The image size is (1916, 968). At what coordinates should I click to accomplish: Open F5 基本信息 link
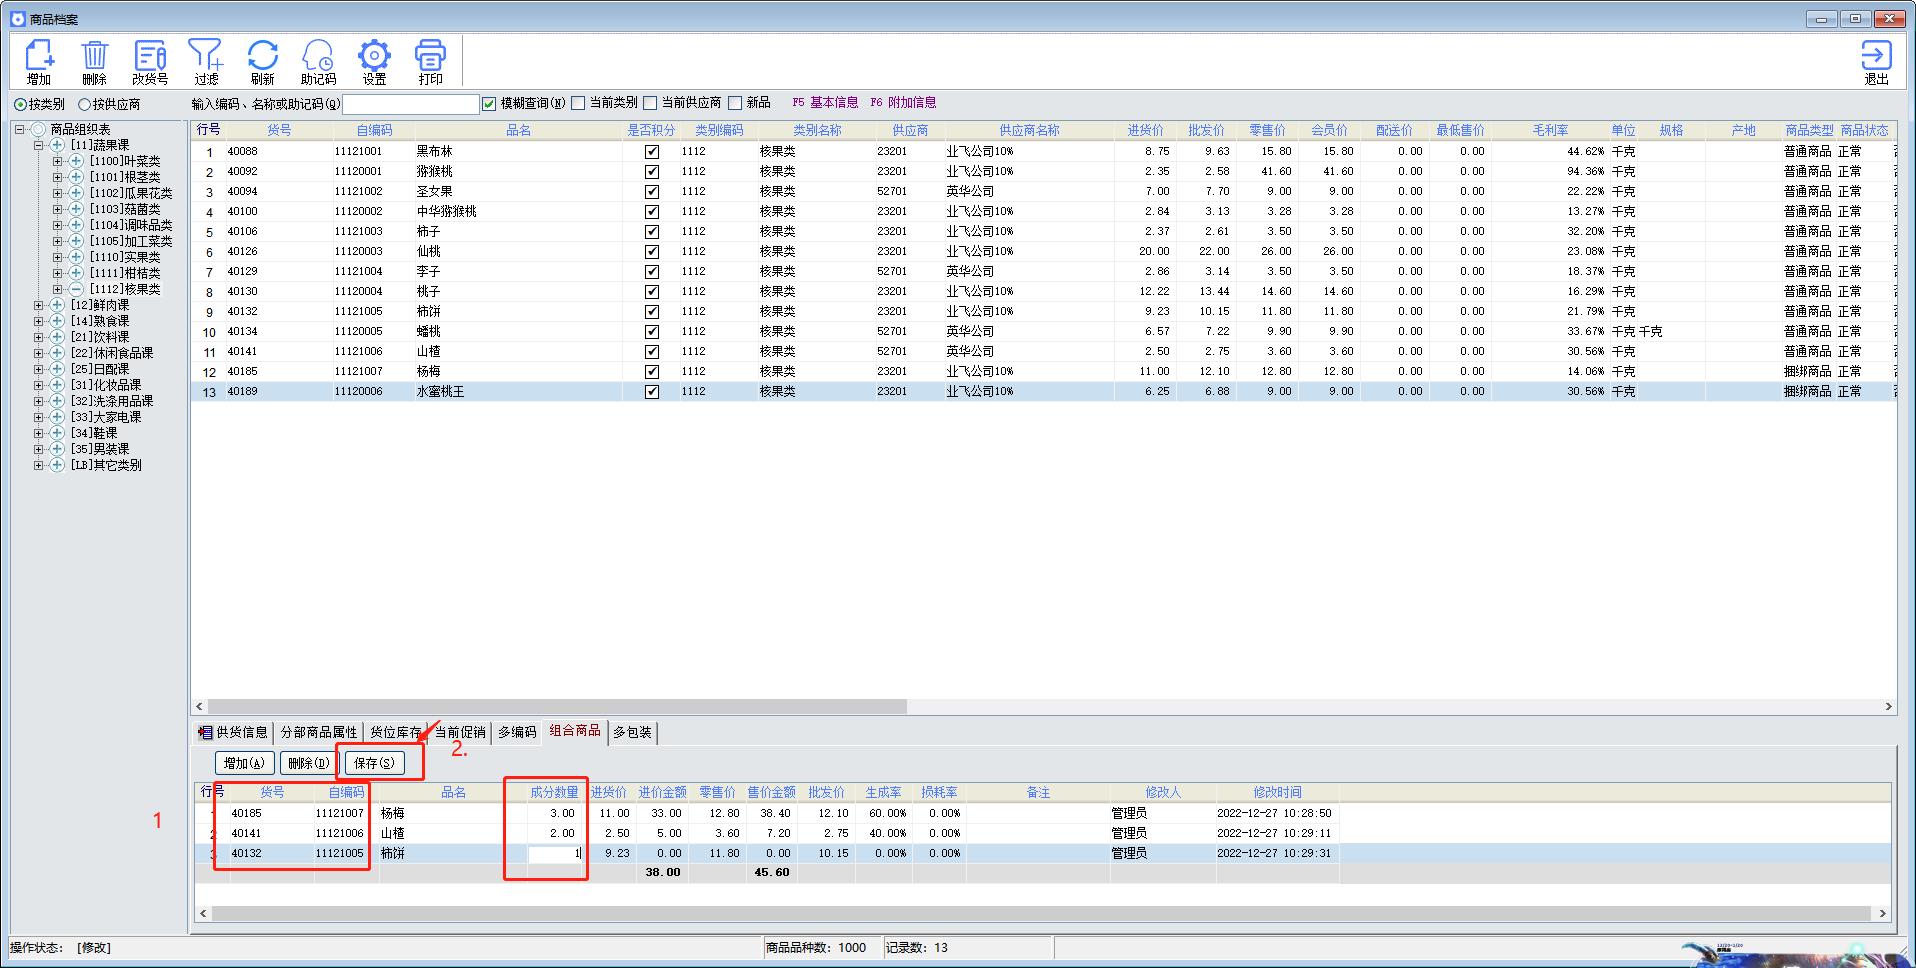[x=825, y=102]
